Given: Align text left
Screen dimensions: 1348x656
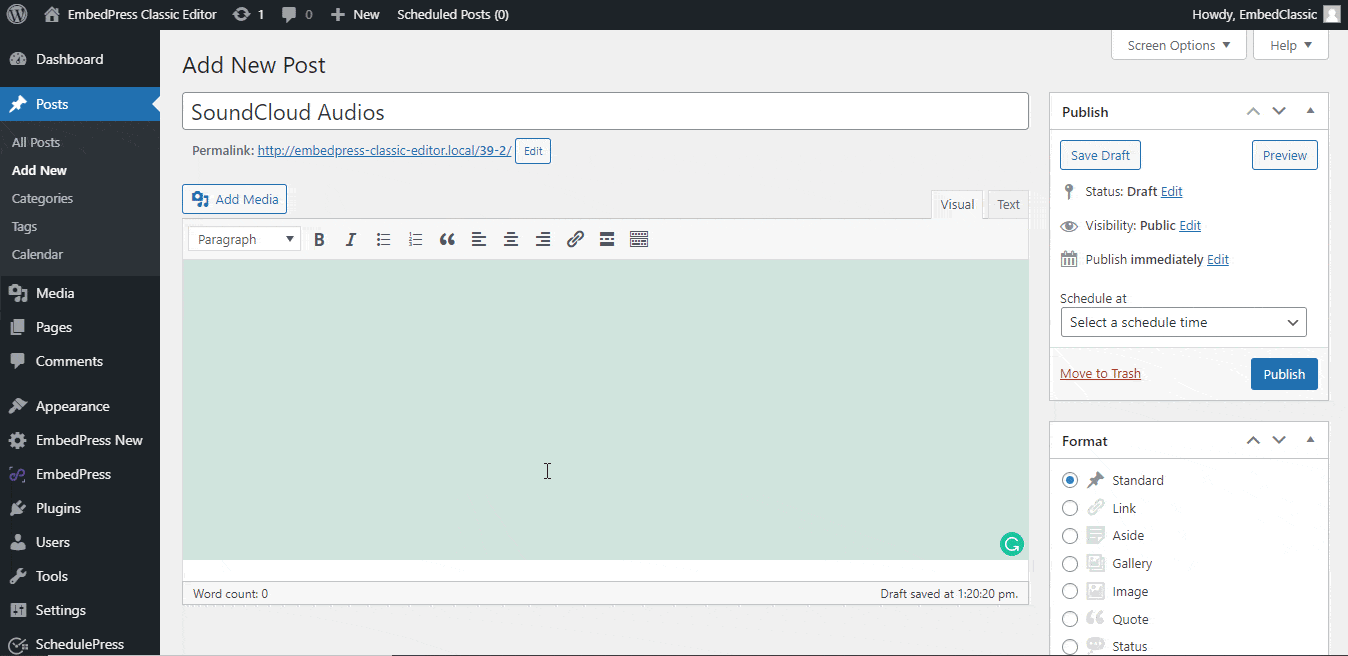Looking at the screenshot, I should click(479, 239).
